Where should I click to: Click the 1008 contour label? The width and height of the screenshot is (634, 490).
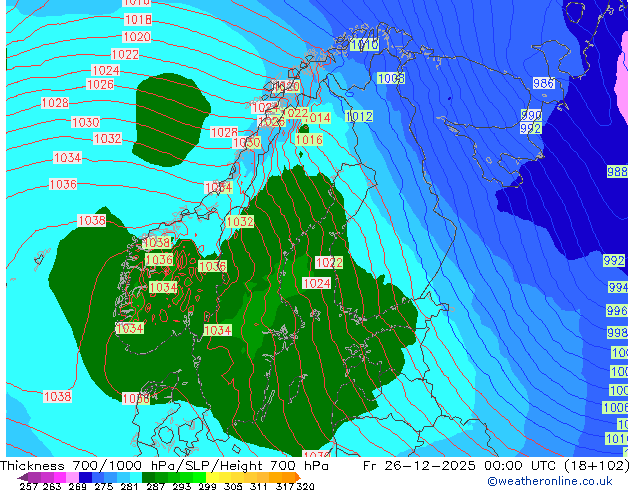(x=391, y=78)
